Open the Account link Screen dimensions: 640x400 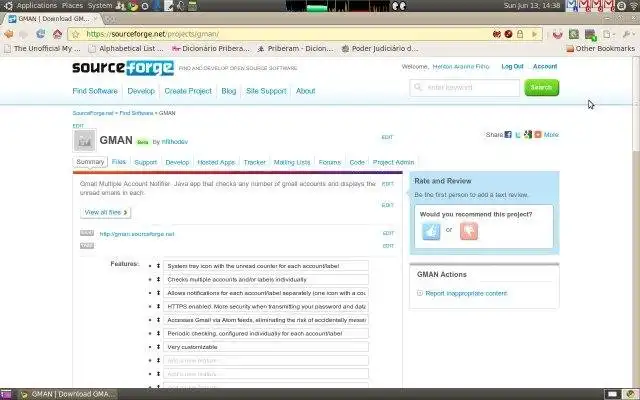[x=545, y=67]
